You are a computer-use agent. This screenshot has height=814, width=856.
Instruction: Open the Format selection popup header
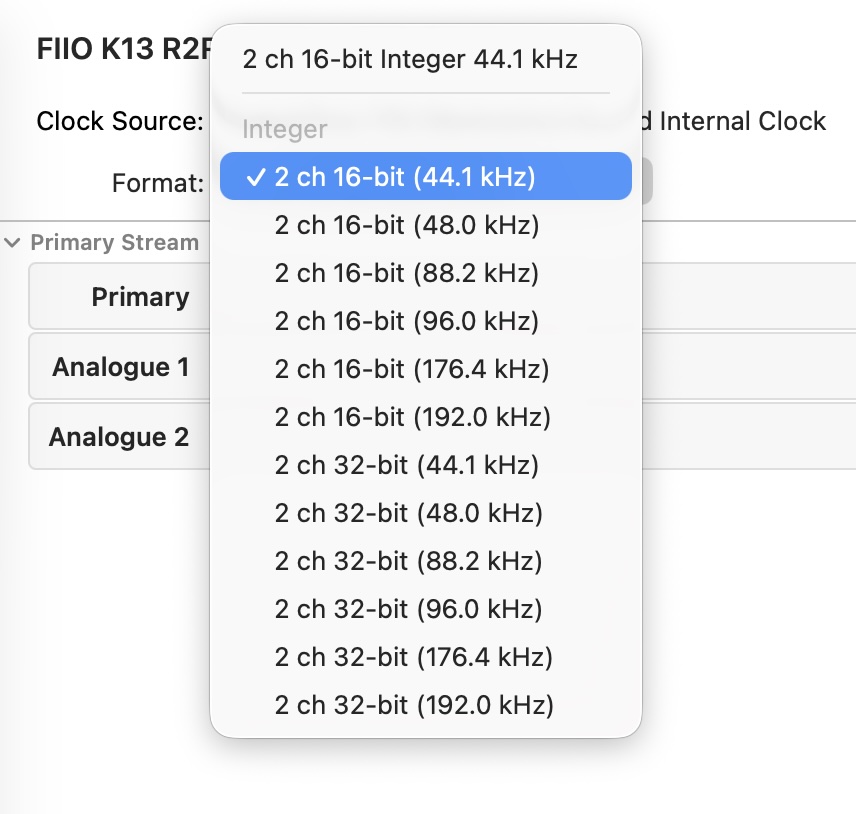coord(409,59)
